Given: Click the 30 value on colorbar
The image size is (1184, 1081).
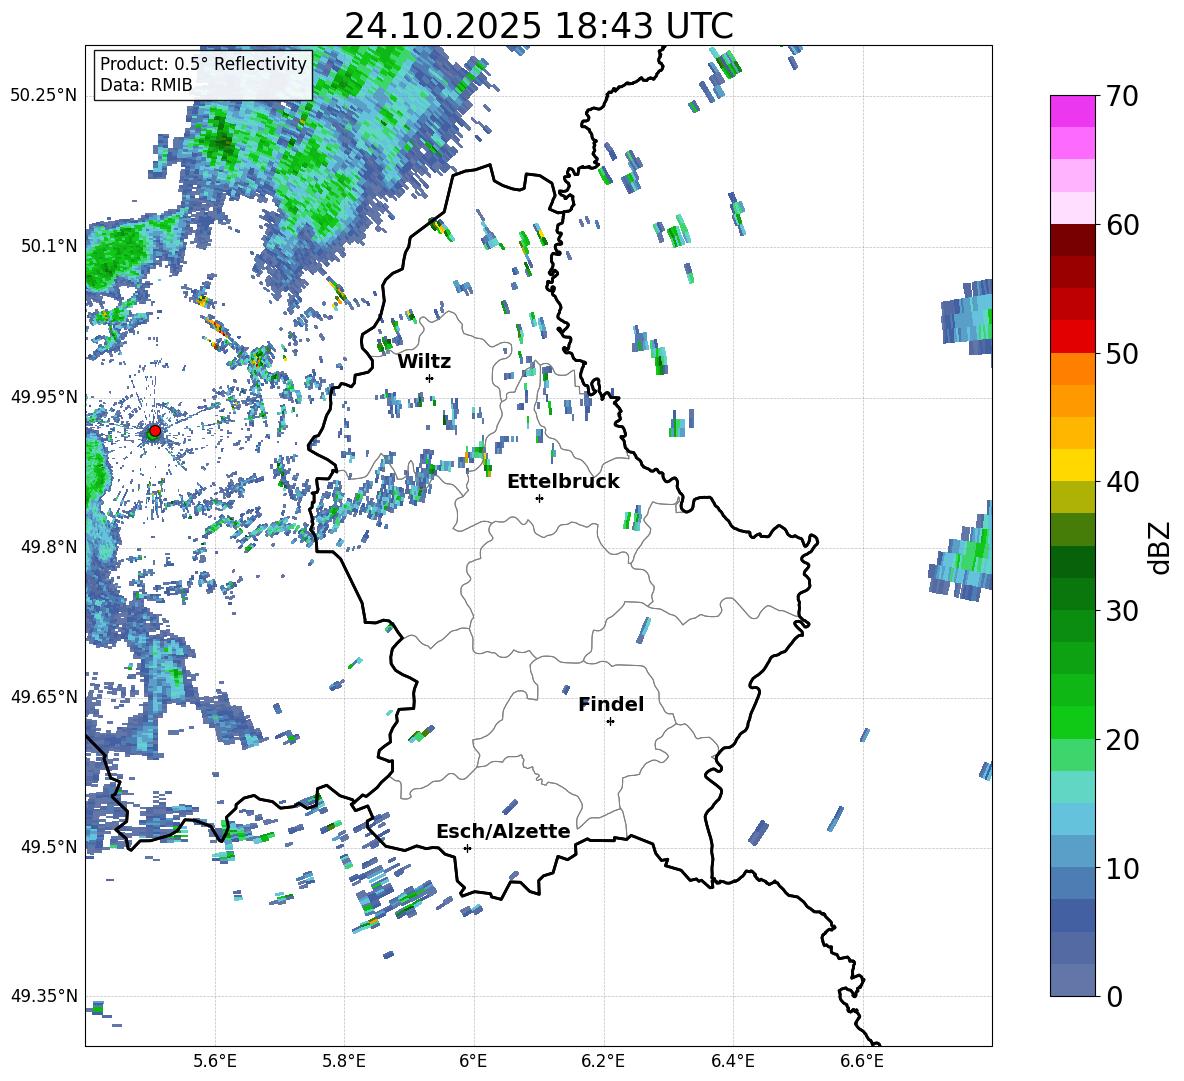Looking at the screenshot, I should coord(1121,611).
